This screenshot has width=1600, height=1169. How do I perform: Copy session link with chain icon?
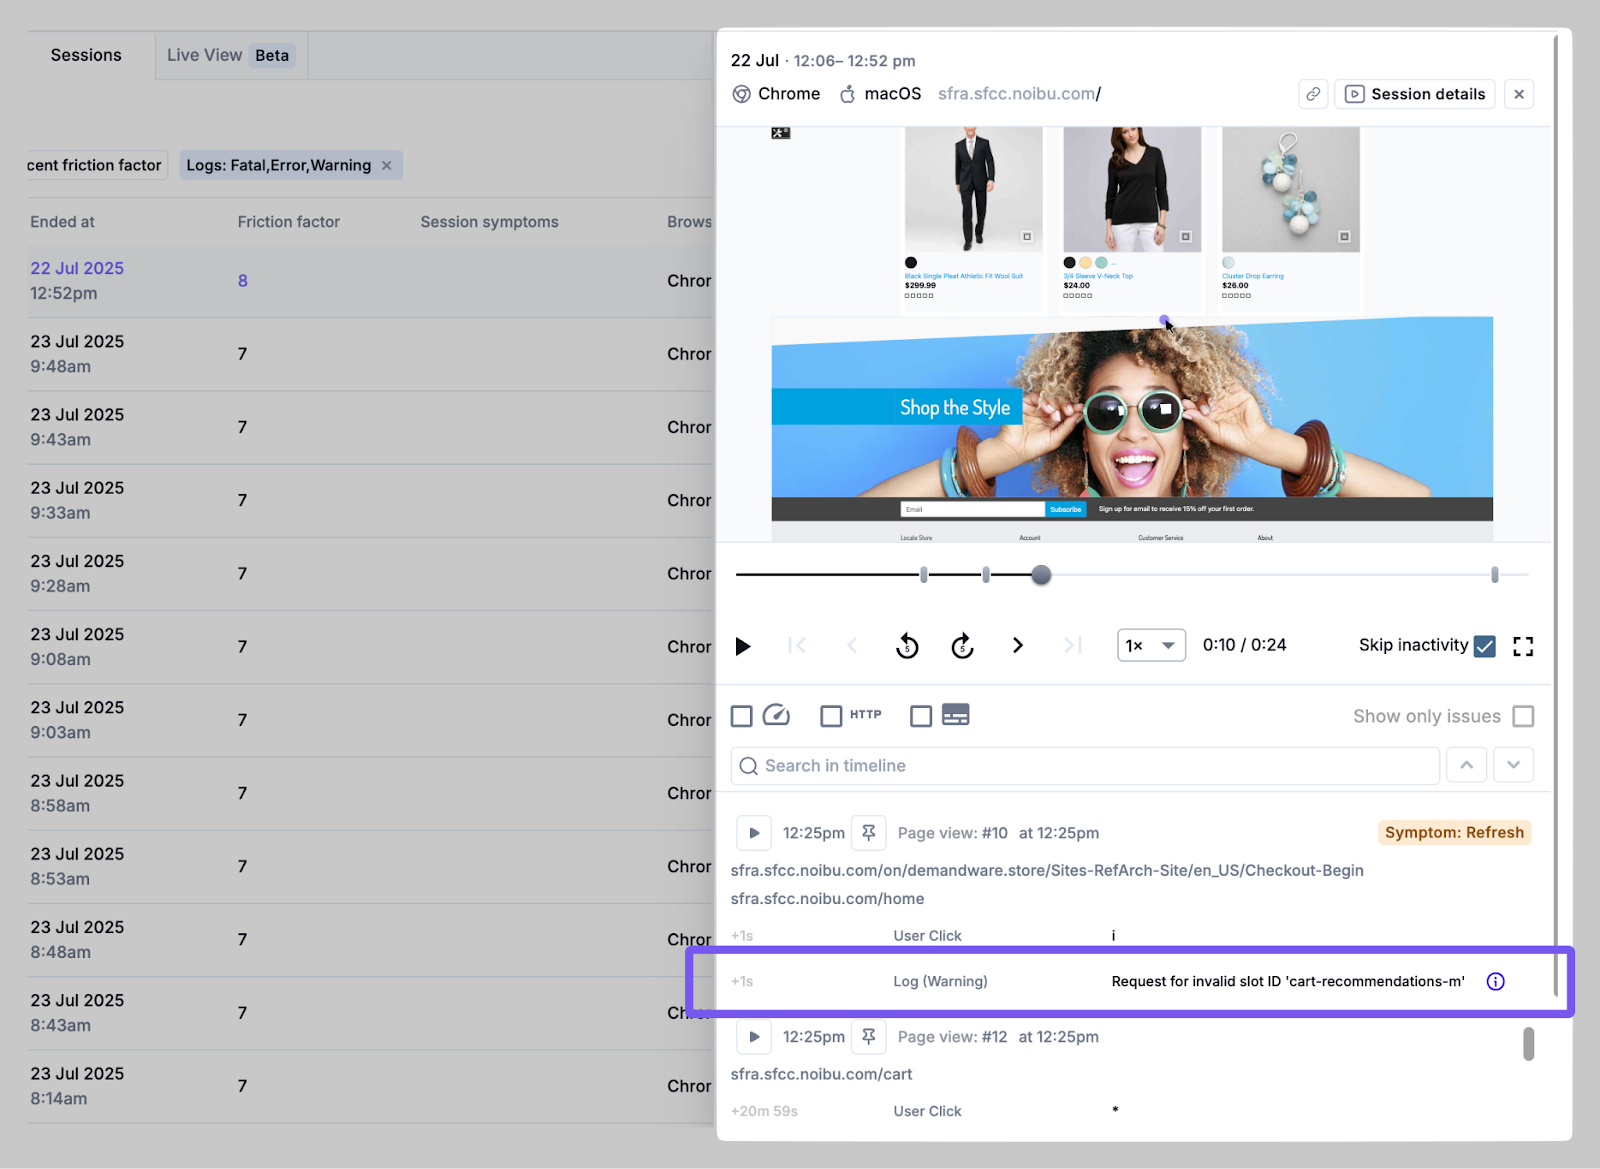1313,94
